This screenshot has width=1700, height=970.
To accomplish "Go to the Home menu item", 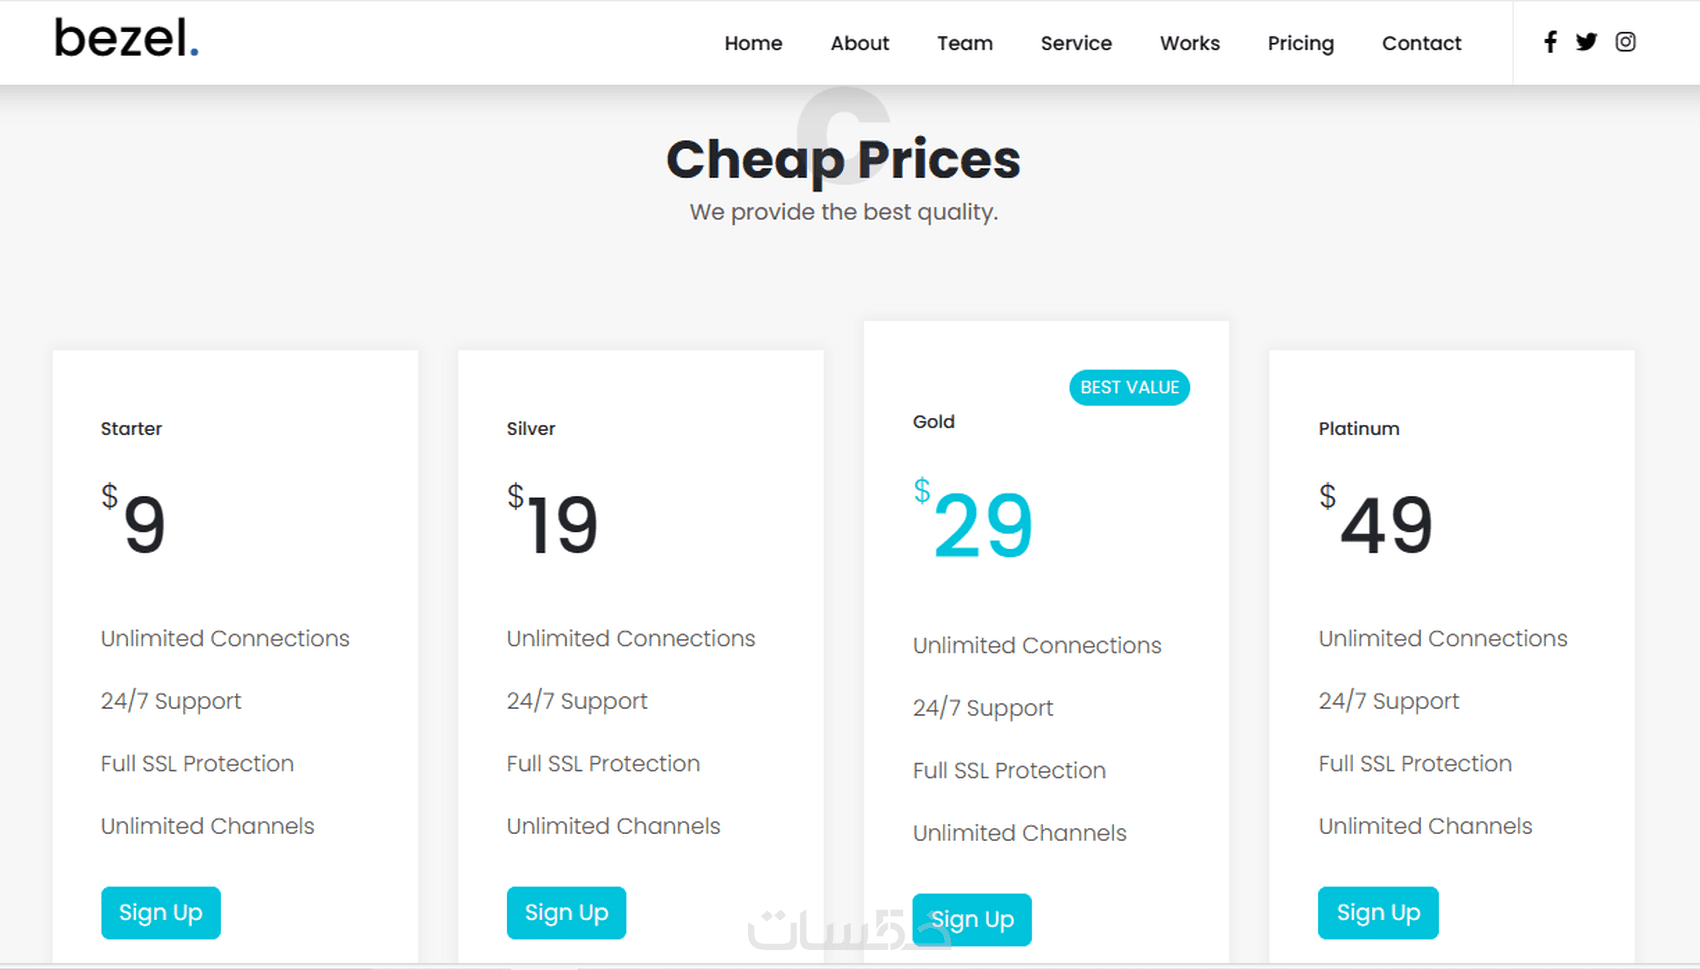I will tap(753, 43).
